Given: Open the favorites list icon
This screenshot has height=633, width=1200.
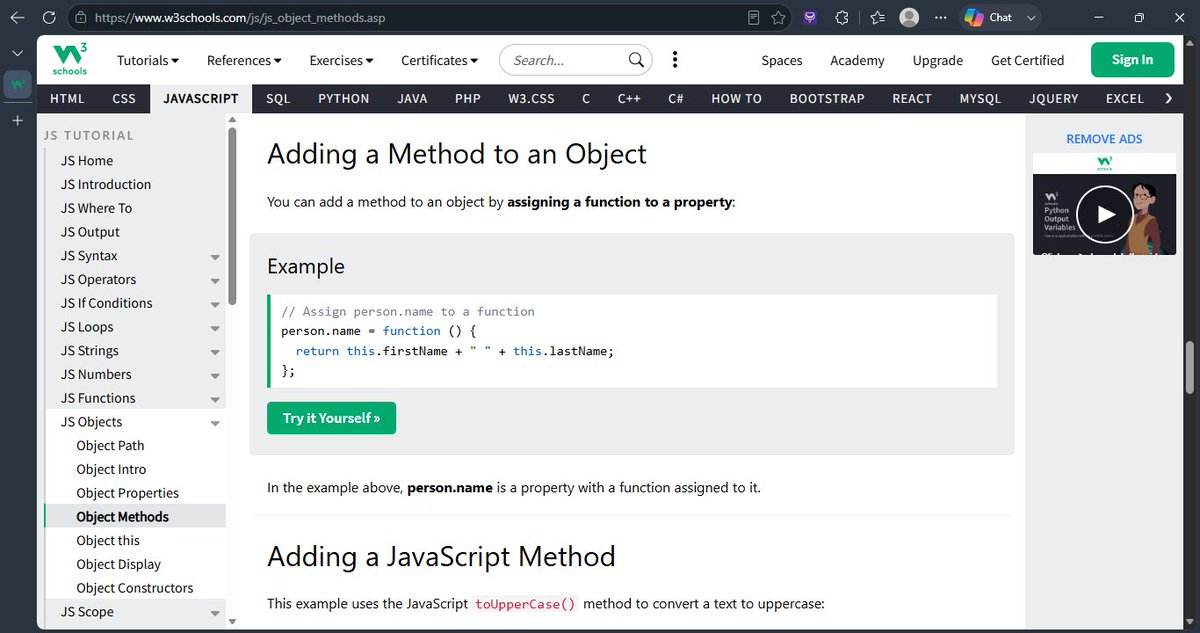Looking at the screenshot, I should pos(877,17).
